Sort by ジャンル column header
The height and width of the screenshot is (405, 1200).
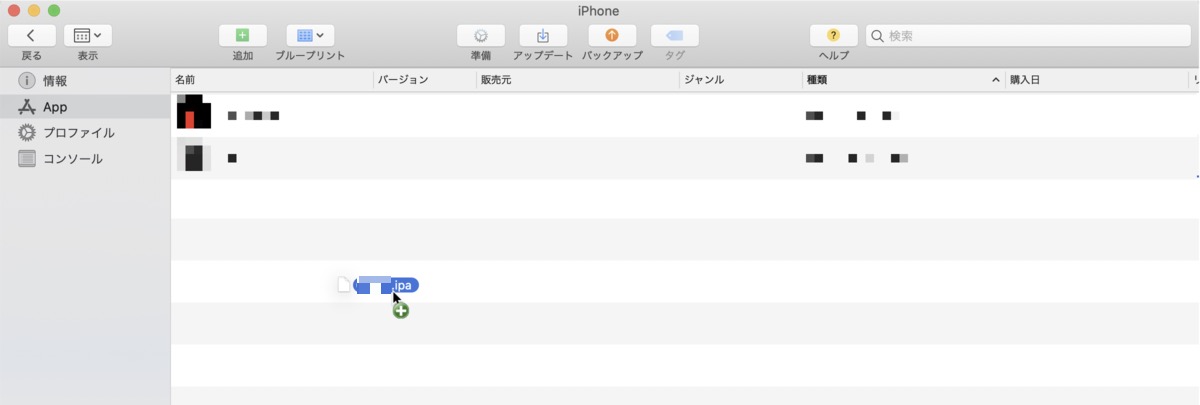click(x=740, y=80)
